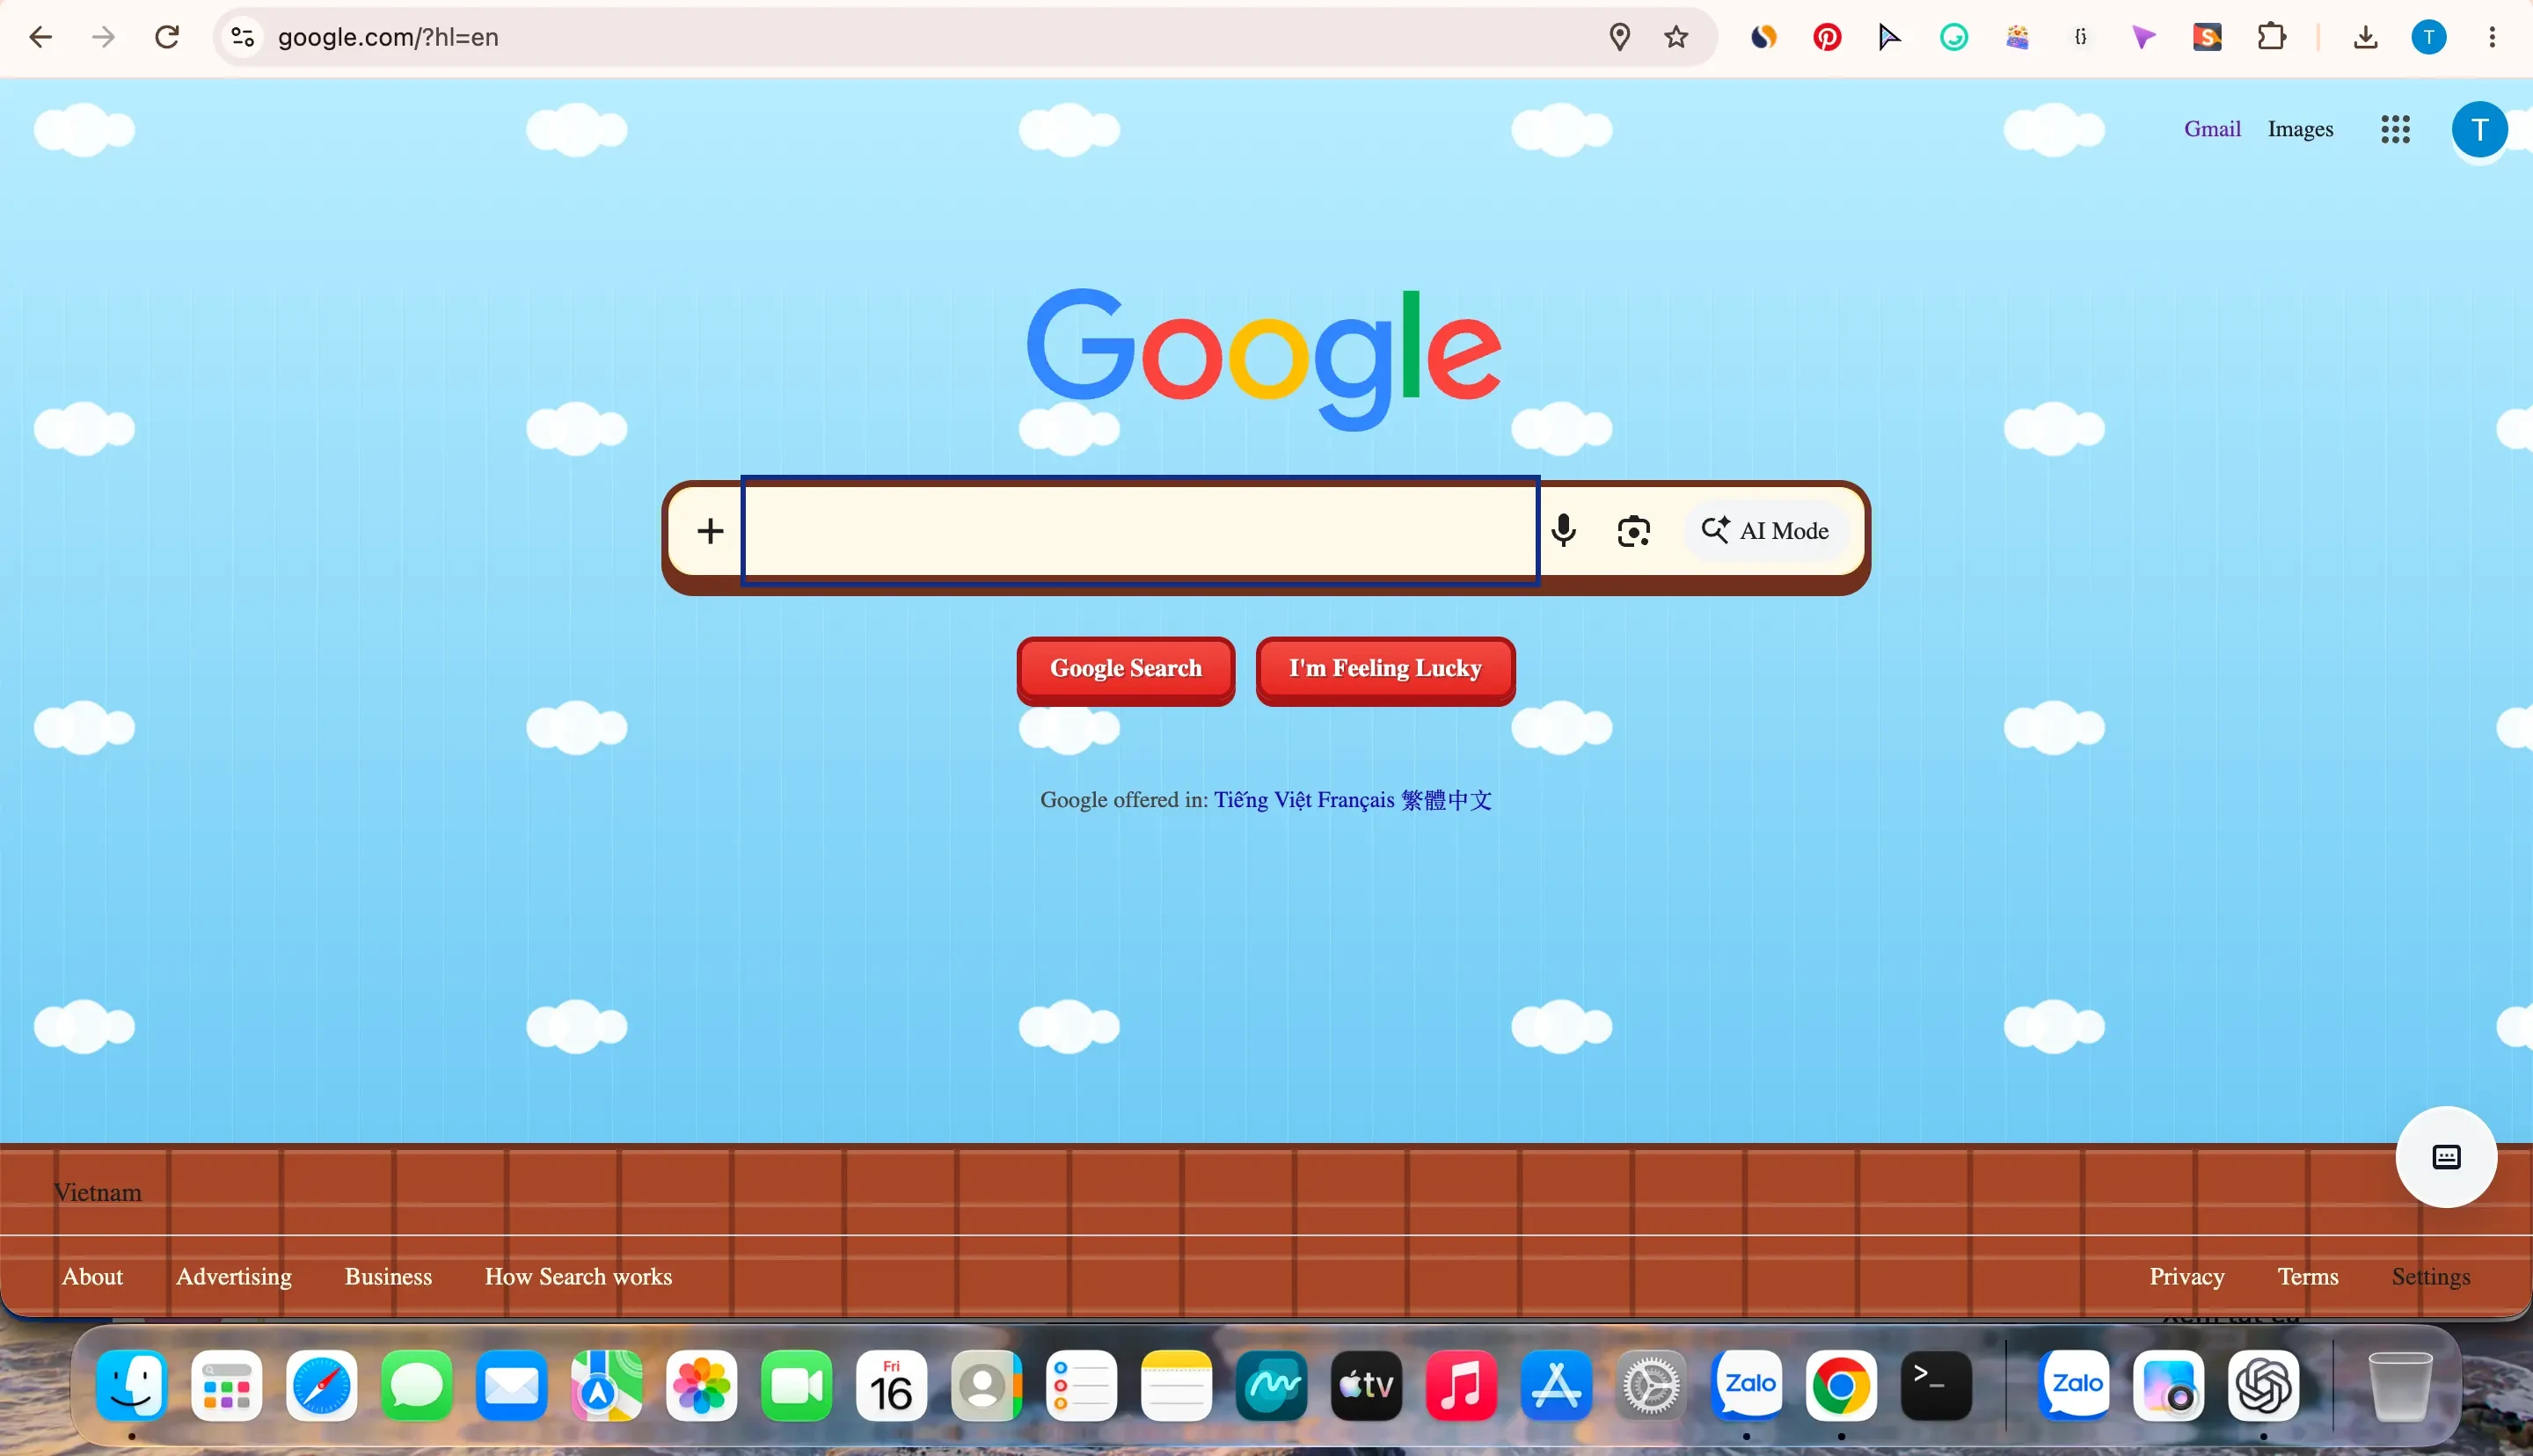Open the Google apps grid

[x=2395, y=129]
